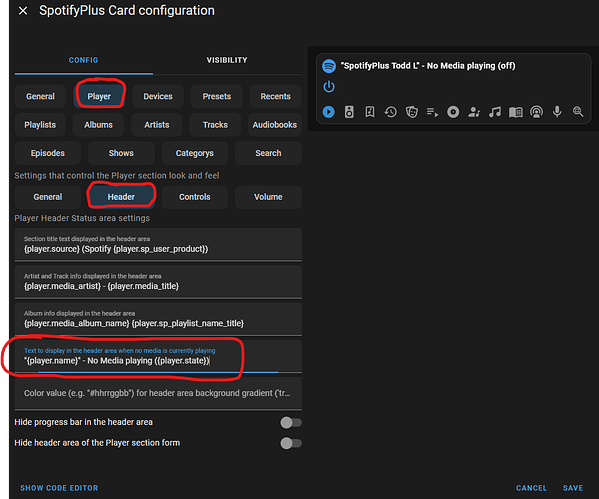Open Player General settings sub-tab
The width and height of the screenshot is (599, 499).
[48, 197]
